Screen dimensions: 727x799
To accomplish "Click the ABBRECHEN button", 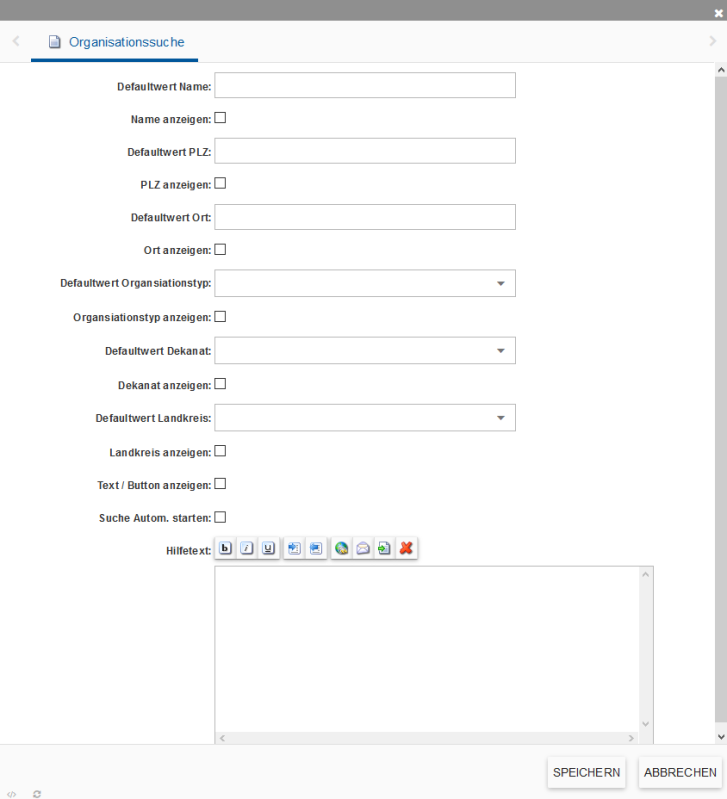I will [x=680, y=773].
